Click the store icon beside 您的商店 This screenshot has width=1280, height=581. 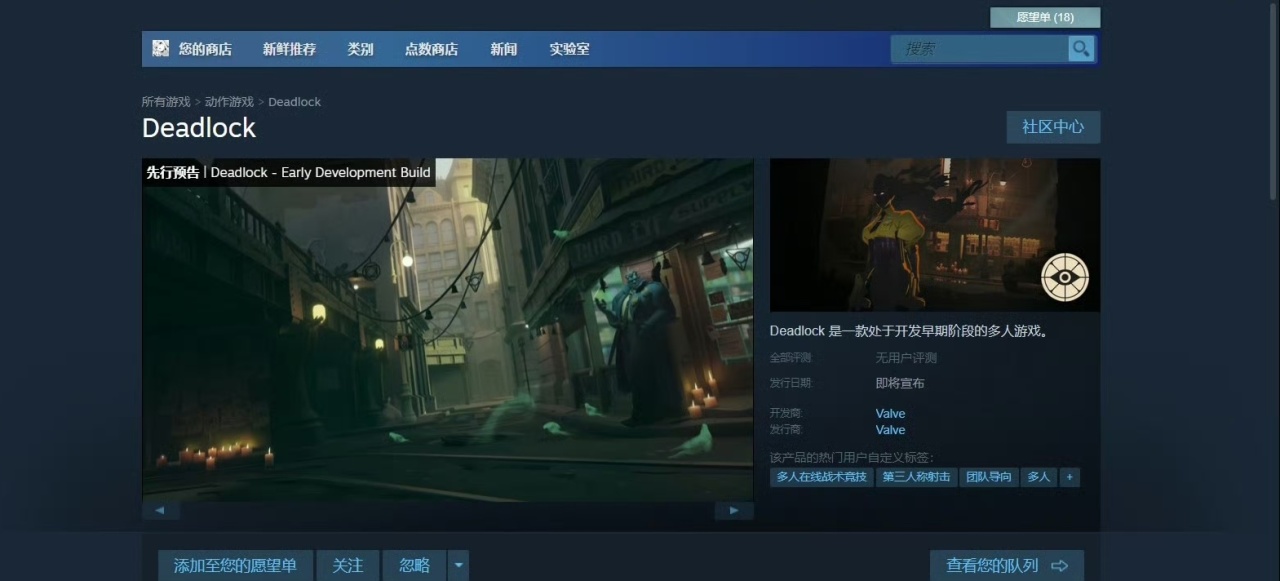160,48
